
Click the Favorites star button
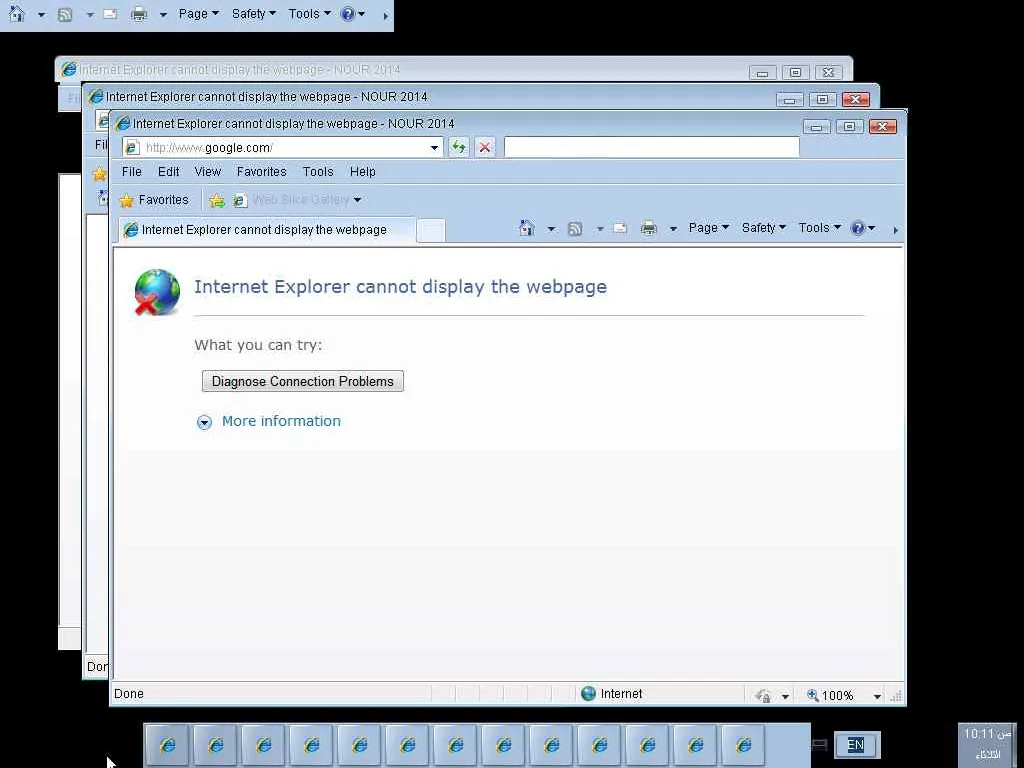click(x=154, y=200)
